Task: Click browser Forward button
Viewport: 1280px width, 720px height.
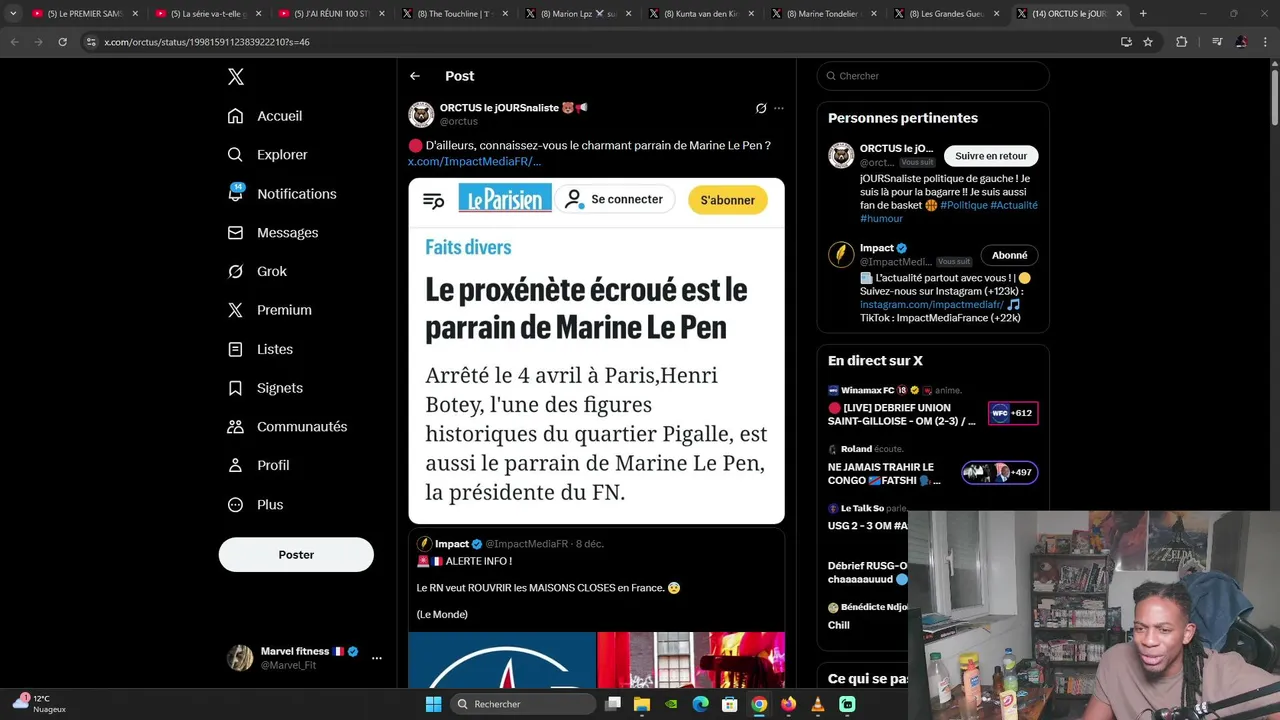Action: (38, 42)
